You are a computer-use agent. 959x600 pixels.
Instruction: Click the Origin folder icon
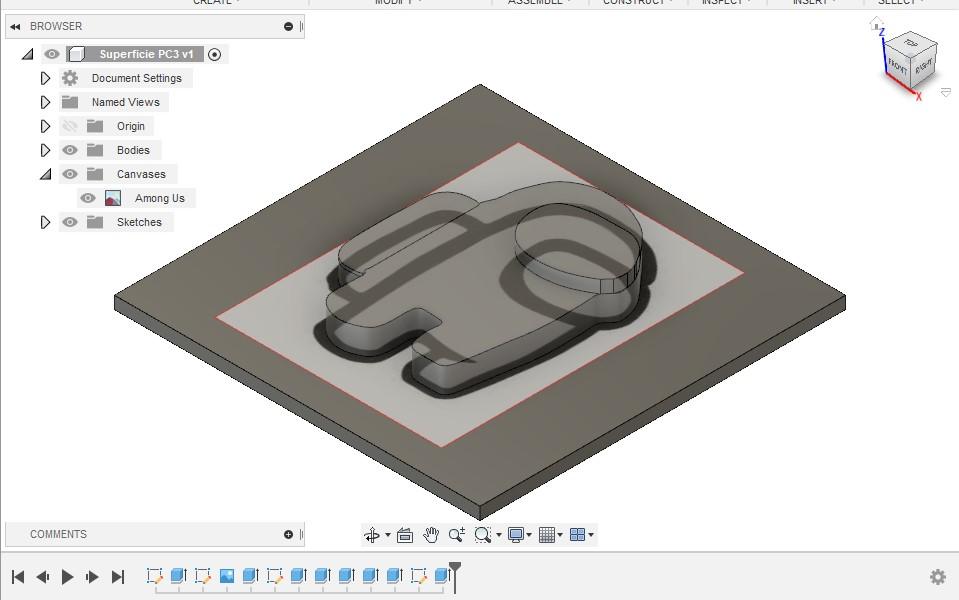(x=95, y=126)
